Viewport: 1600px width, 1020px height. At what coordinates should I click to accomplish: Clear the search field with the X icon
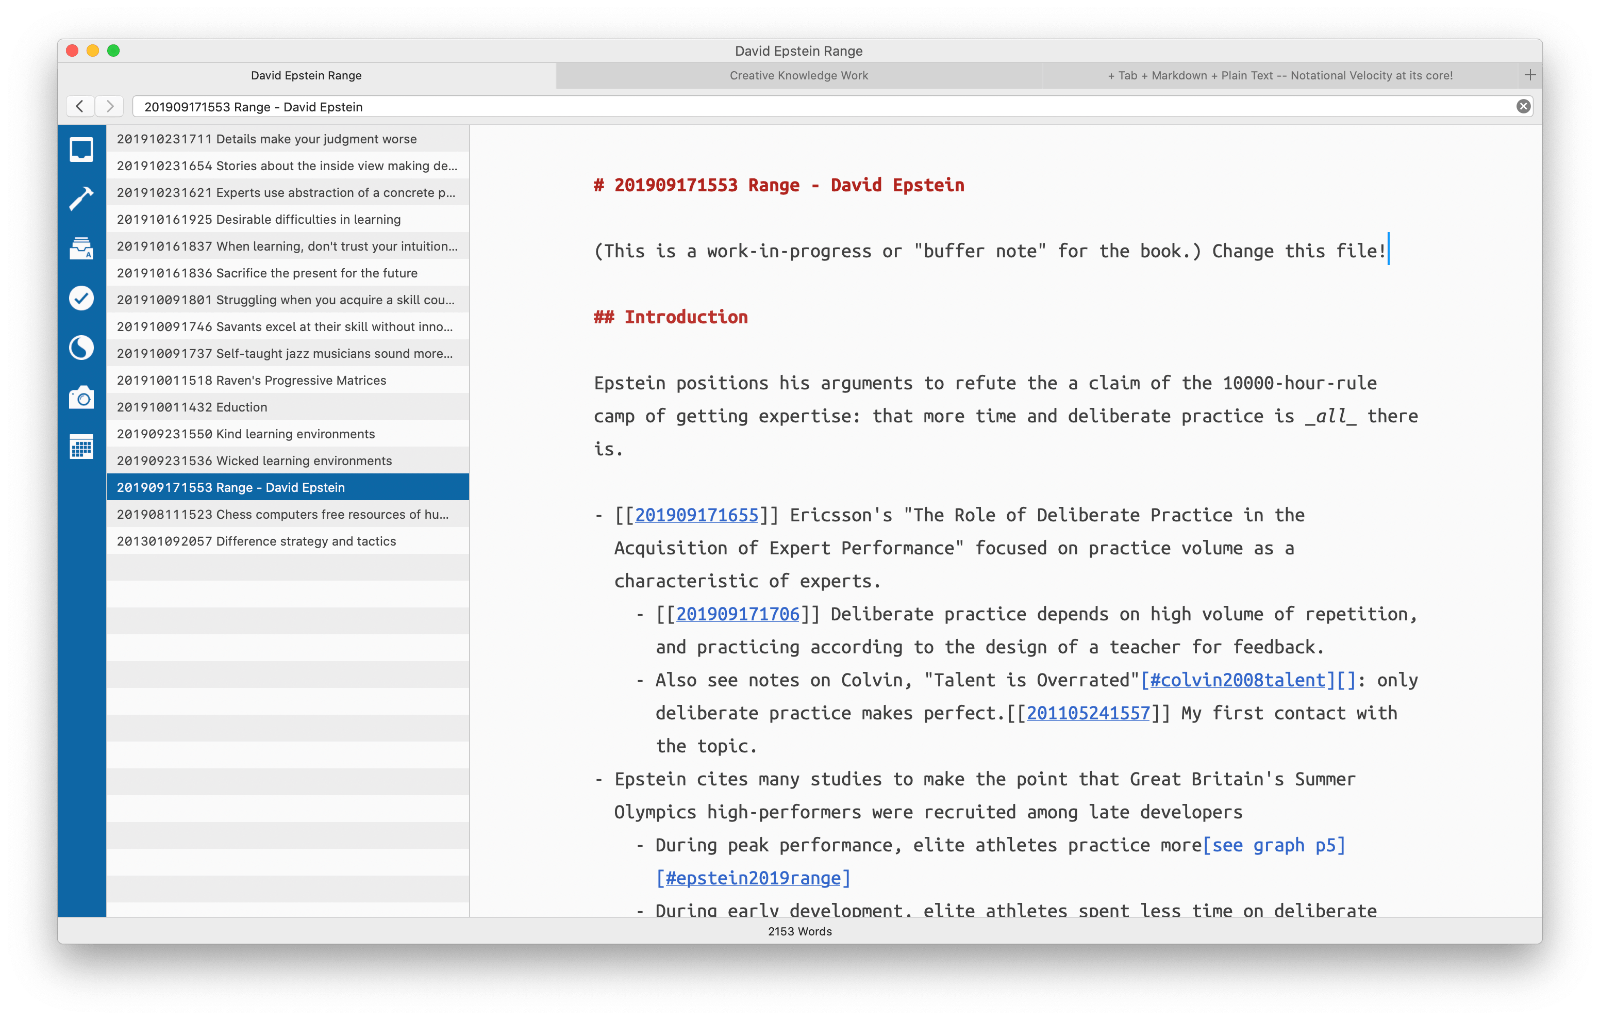1523,106
